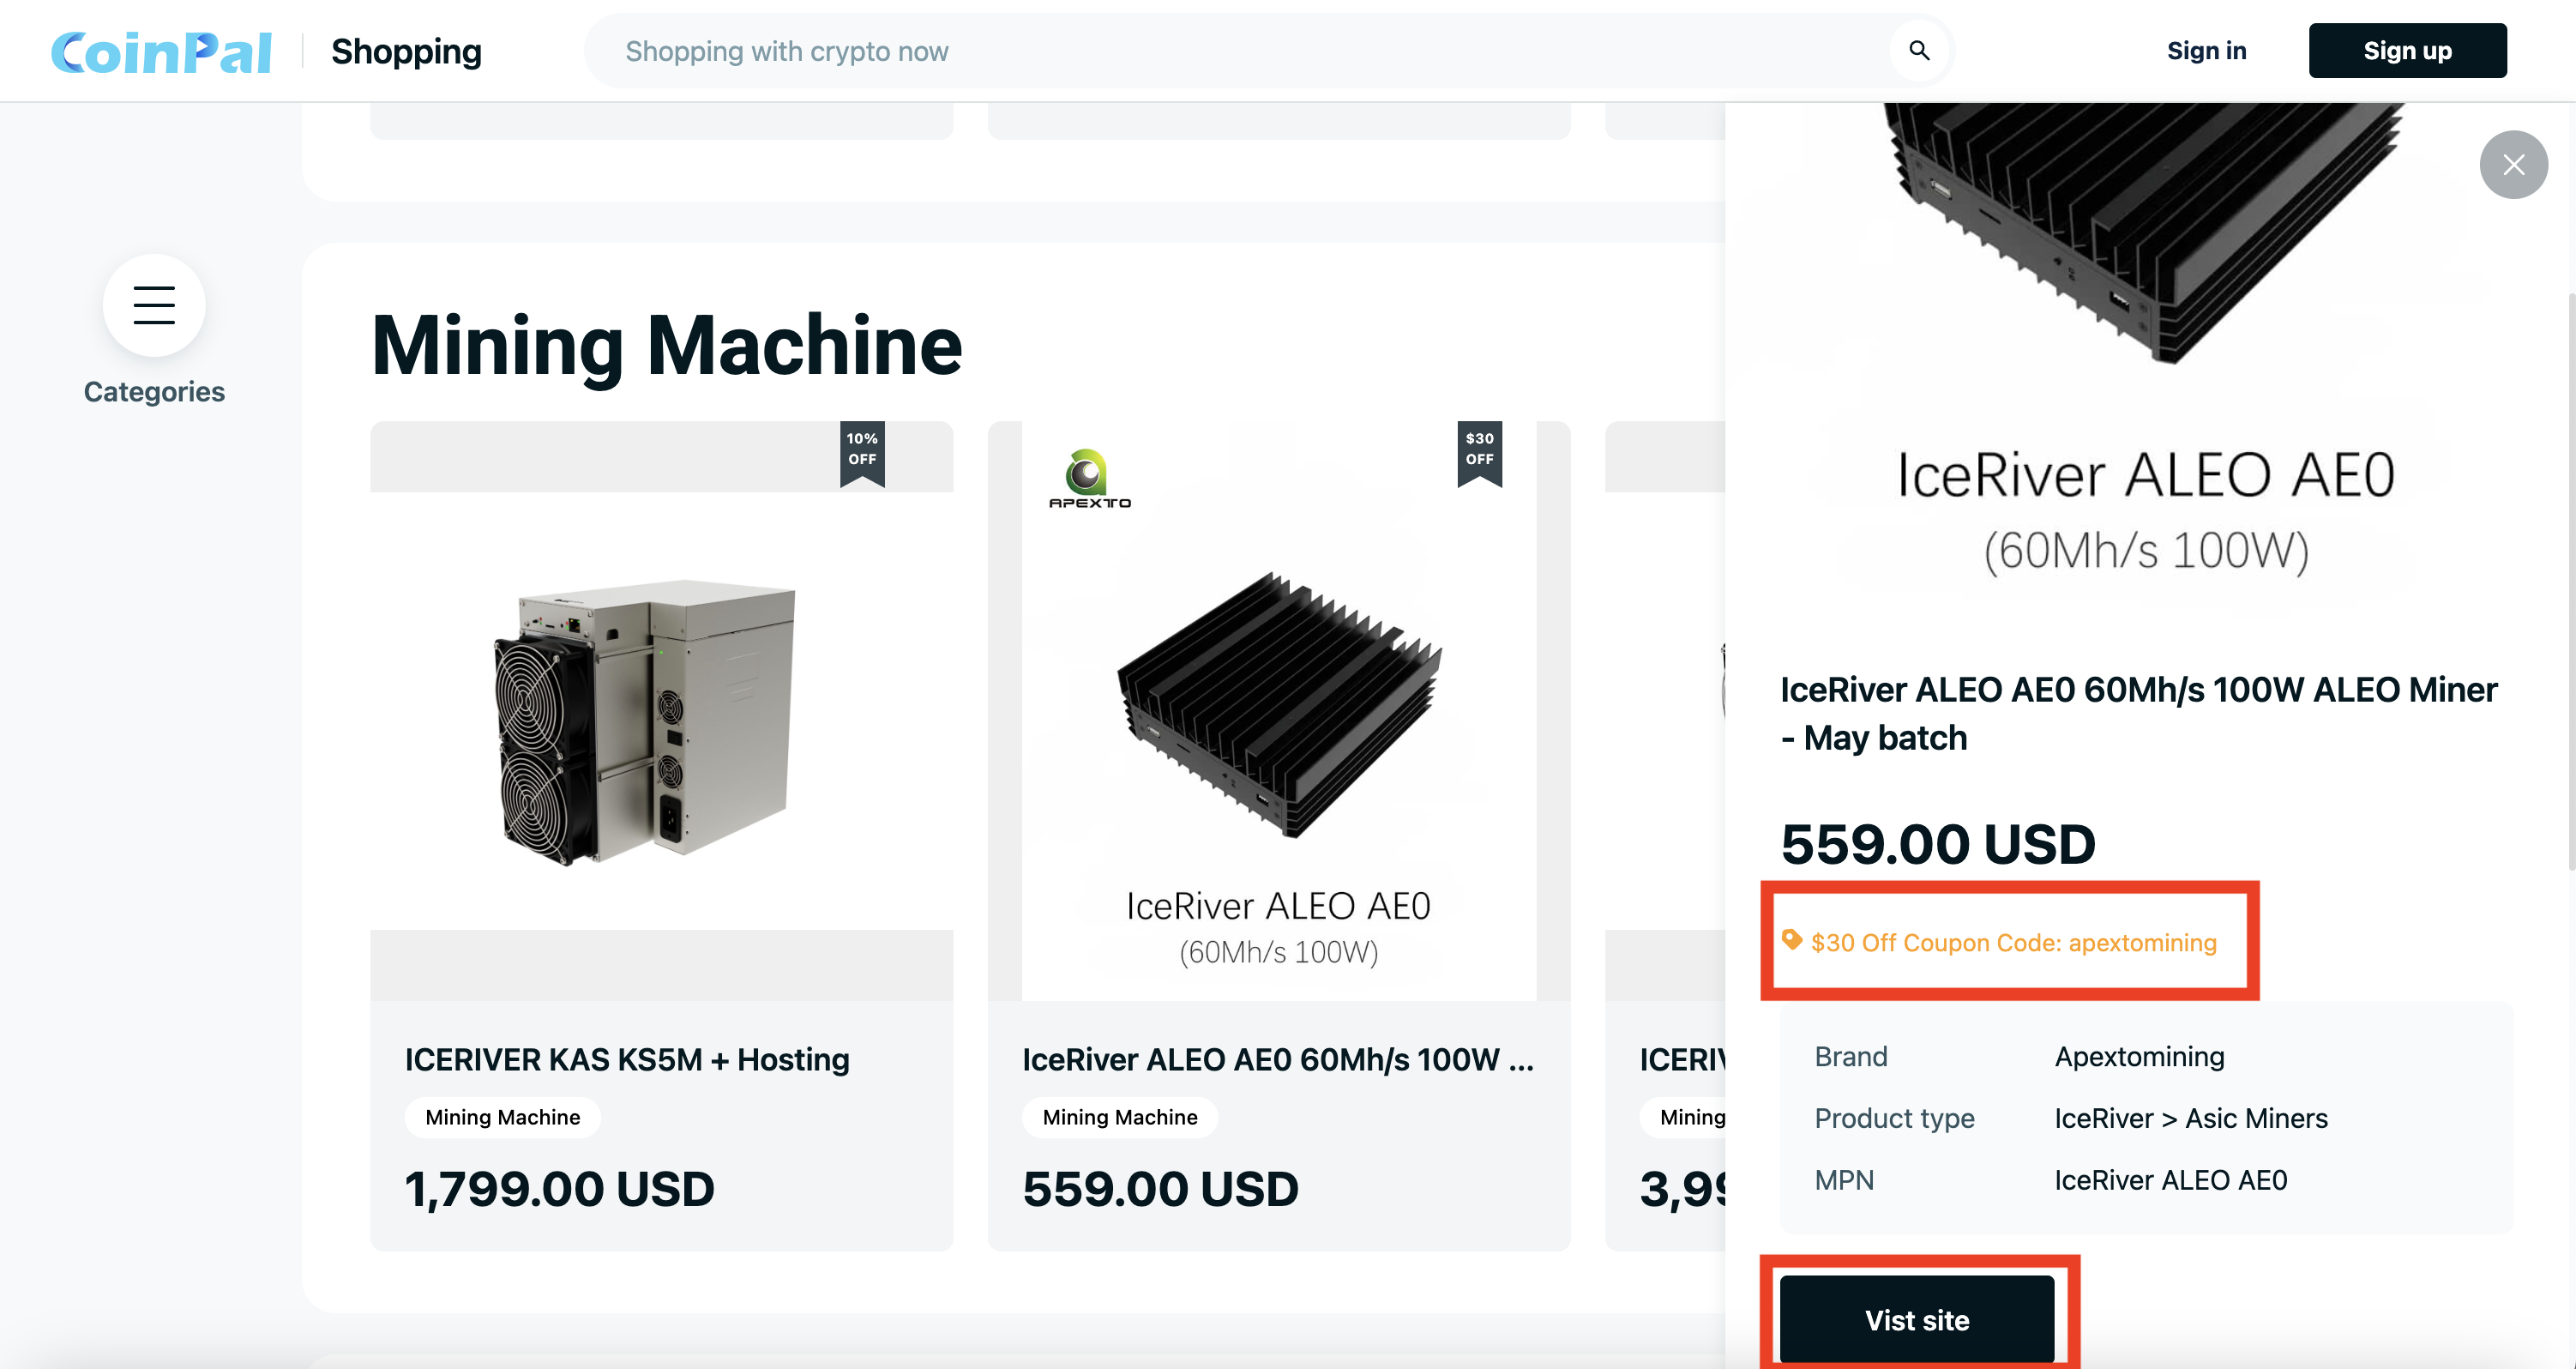Click the CoinPal logo

[x=161, y=52]
